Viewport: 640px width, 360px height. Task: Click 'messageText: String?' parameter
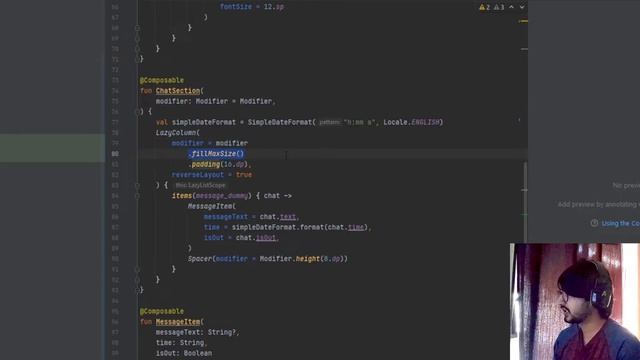(197, 332)
